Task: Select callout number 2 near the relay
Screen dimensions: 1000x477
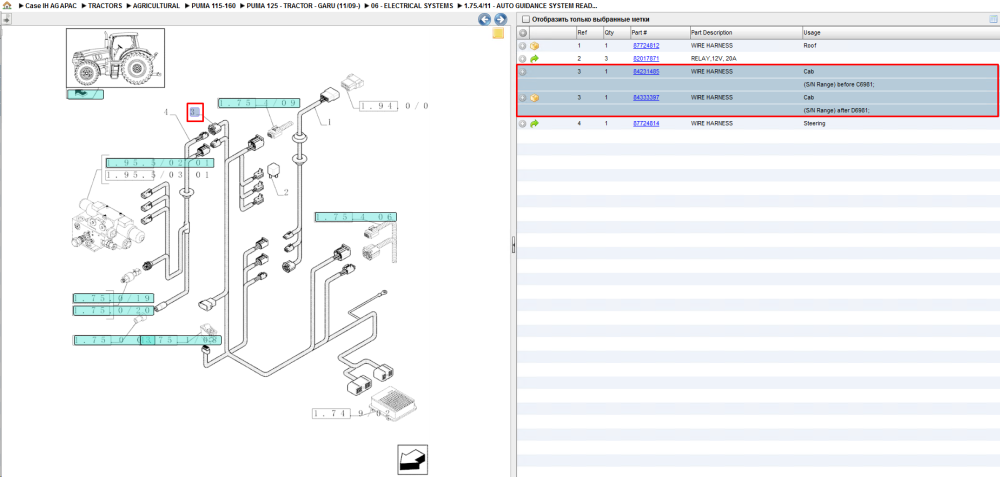Action: 286,192
